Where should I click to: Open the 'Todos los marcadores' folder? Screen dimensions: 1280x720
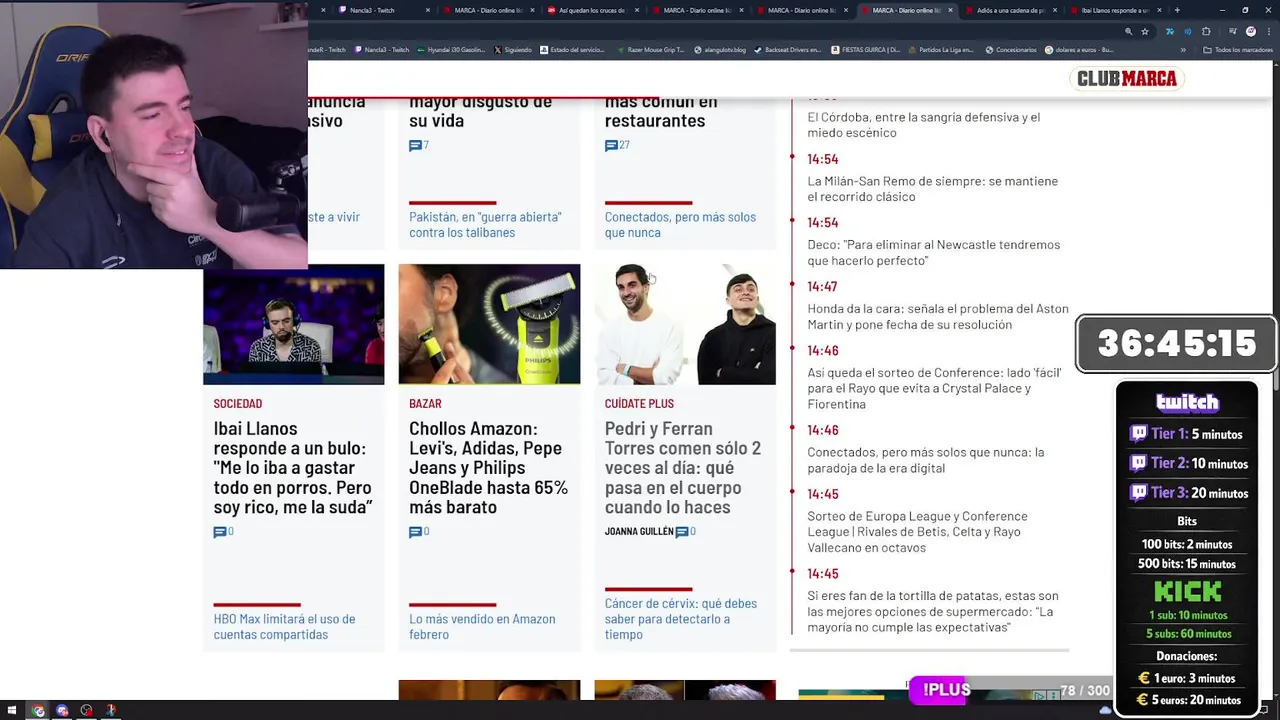click(x=1238, y=50)
